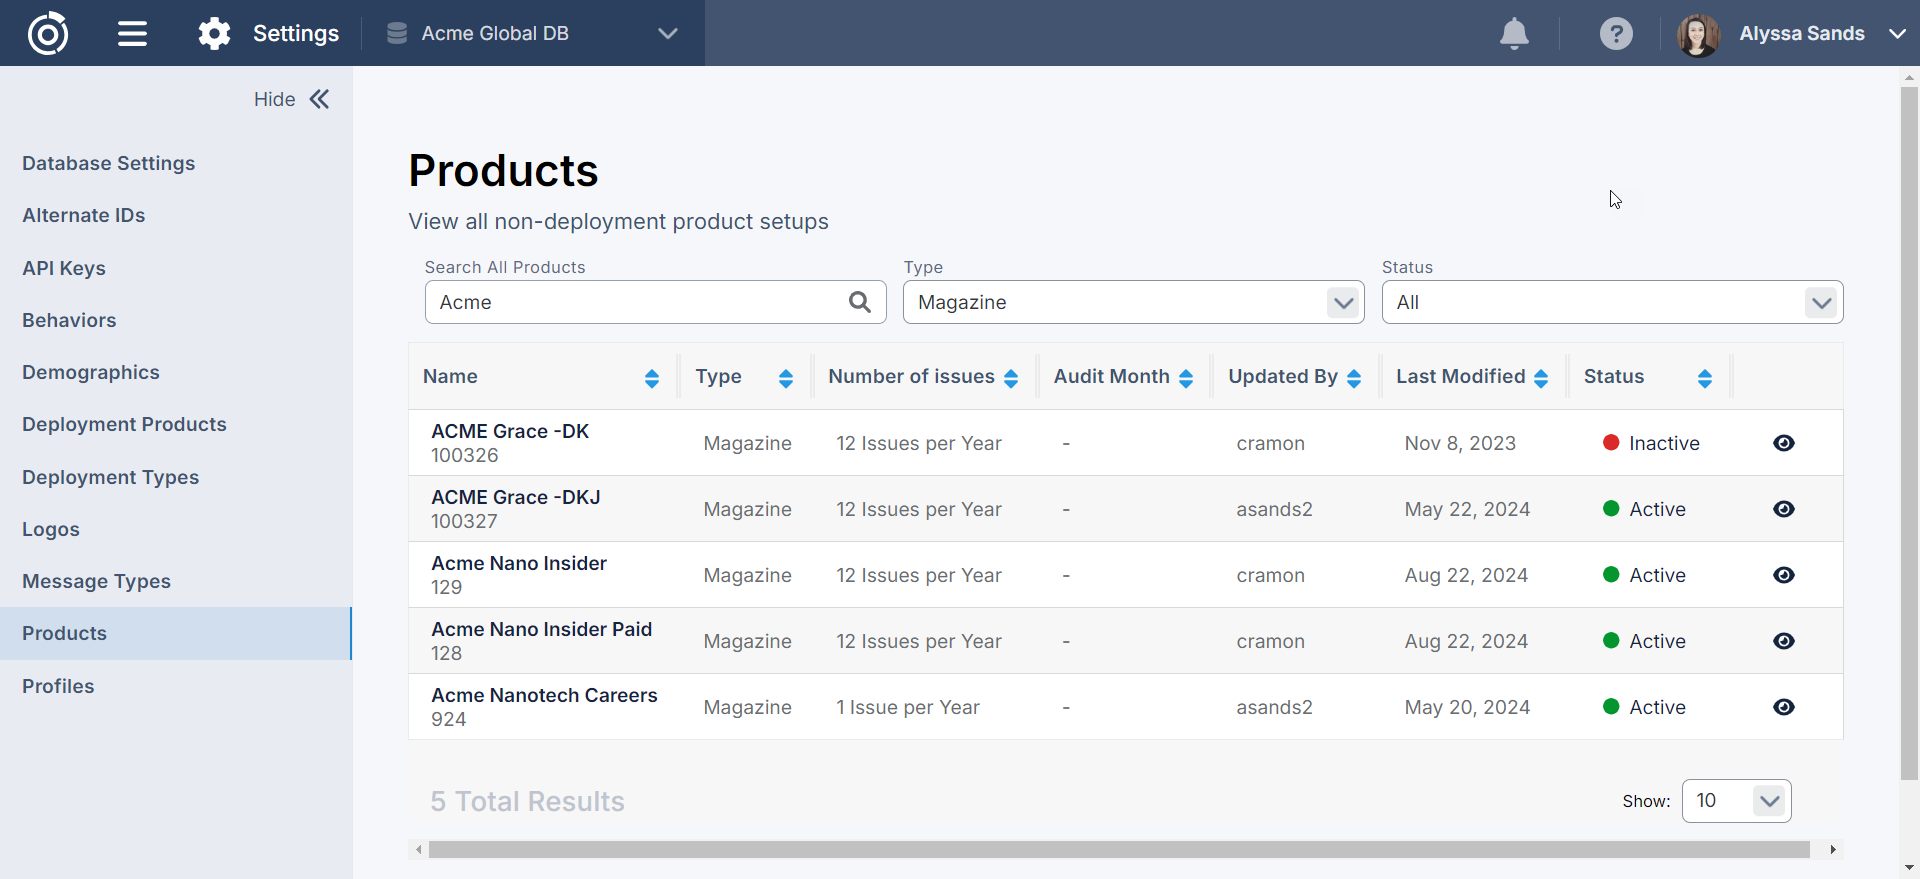Open the Acme Nano Insider Paid product

point(541,629)
